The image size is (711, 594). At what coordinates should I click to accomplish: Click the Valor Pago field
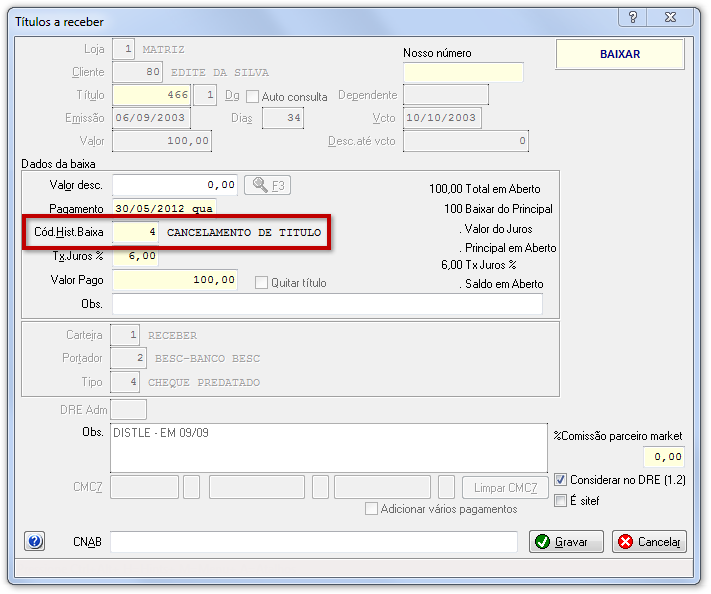pos(175,280)
